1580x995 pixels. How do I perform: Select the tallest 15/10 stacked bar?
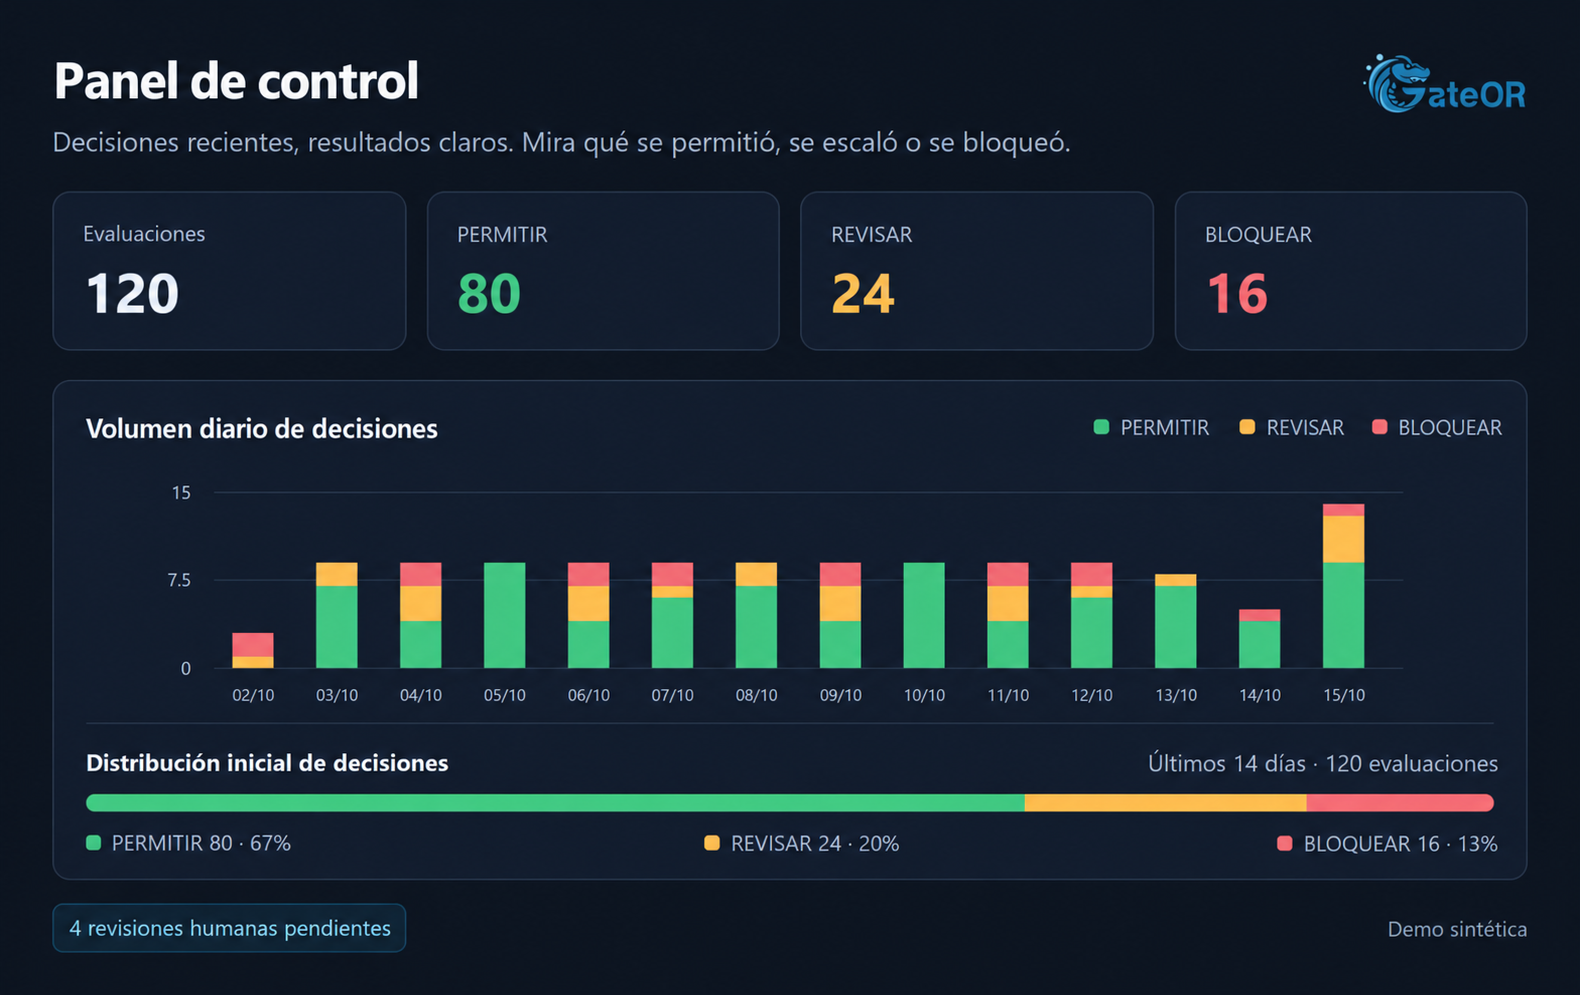pos(1344,586)
